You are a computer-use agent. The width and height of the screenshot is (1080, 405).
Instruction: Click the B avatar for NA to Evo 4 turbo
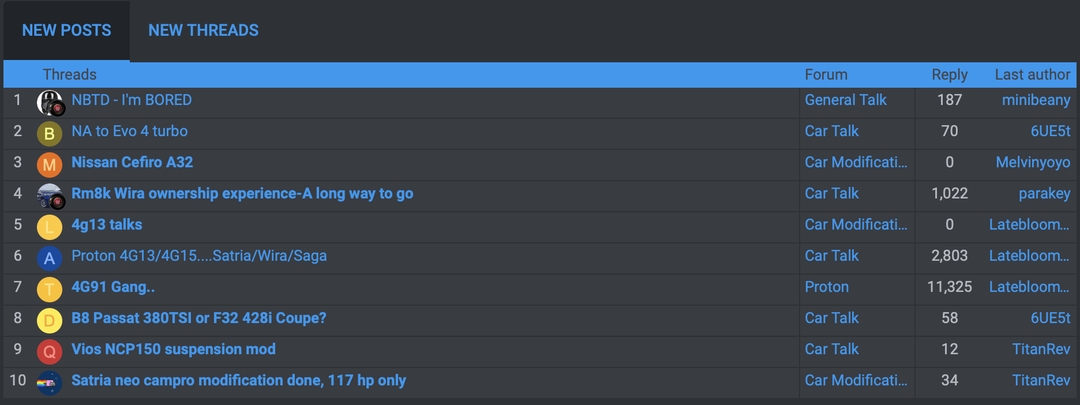click(x=50, y=132)
